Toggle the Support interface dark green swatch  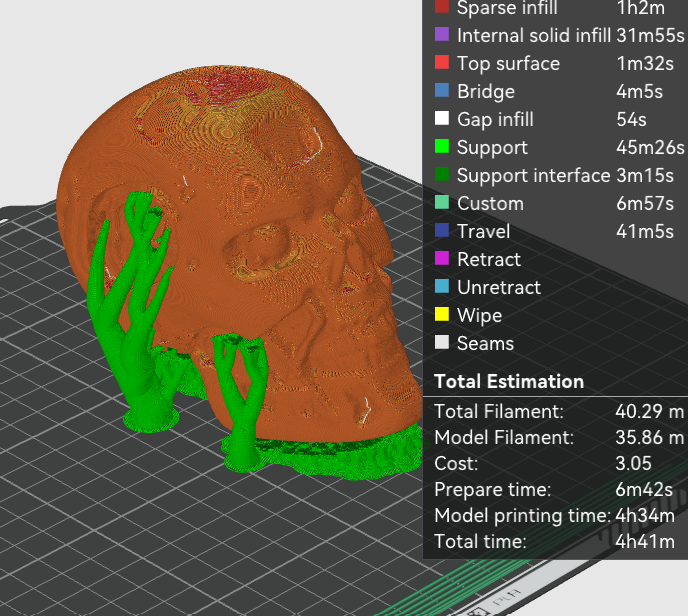(x=442, y=174)
